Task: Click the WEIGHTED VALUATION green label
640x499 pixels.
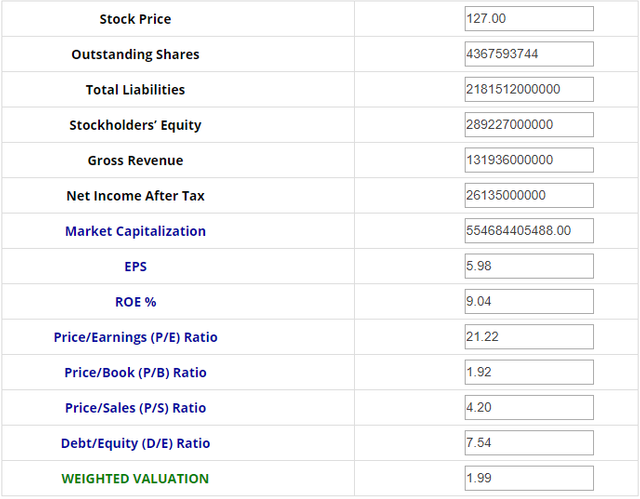Action: click(135, 478)
